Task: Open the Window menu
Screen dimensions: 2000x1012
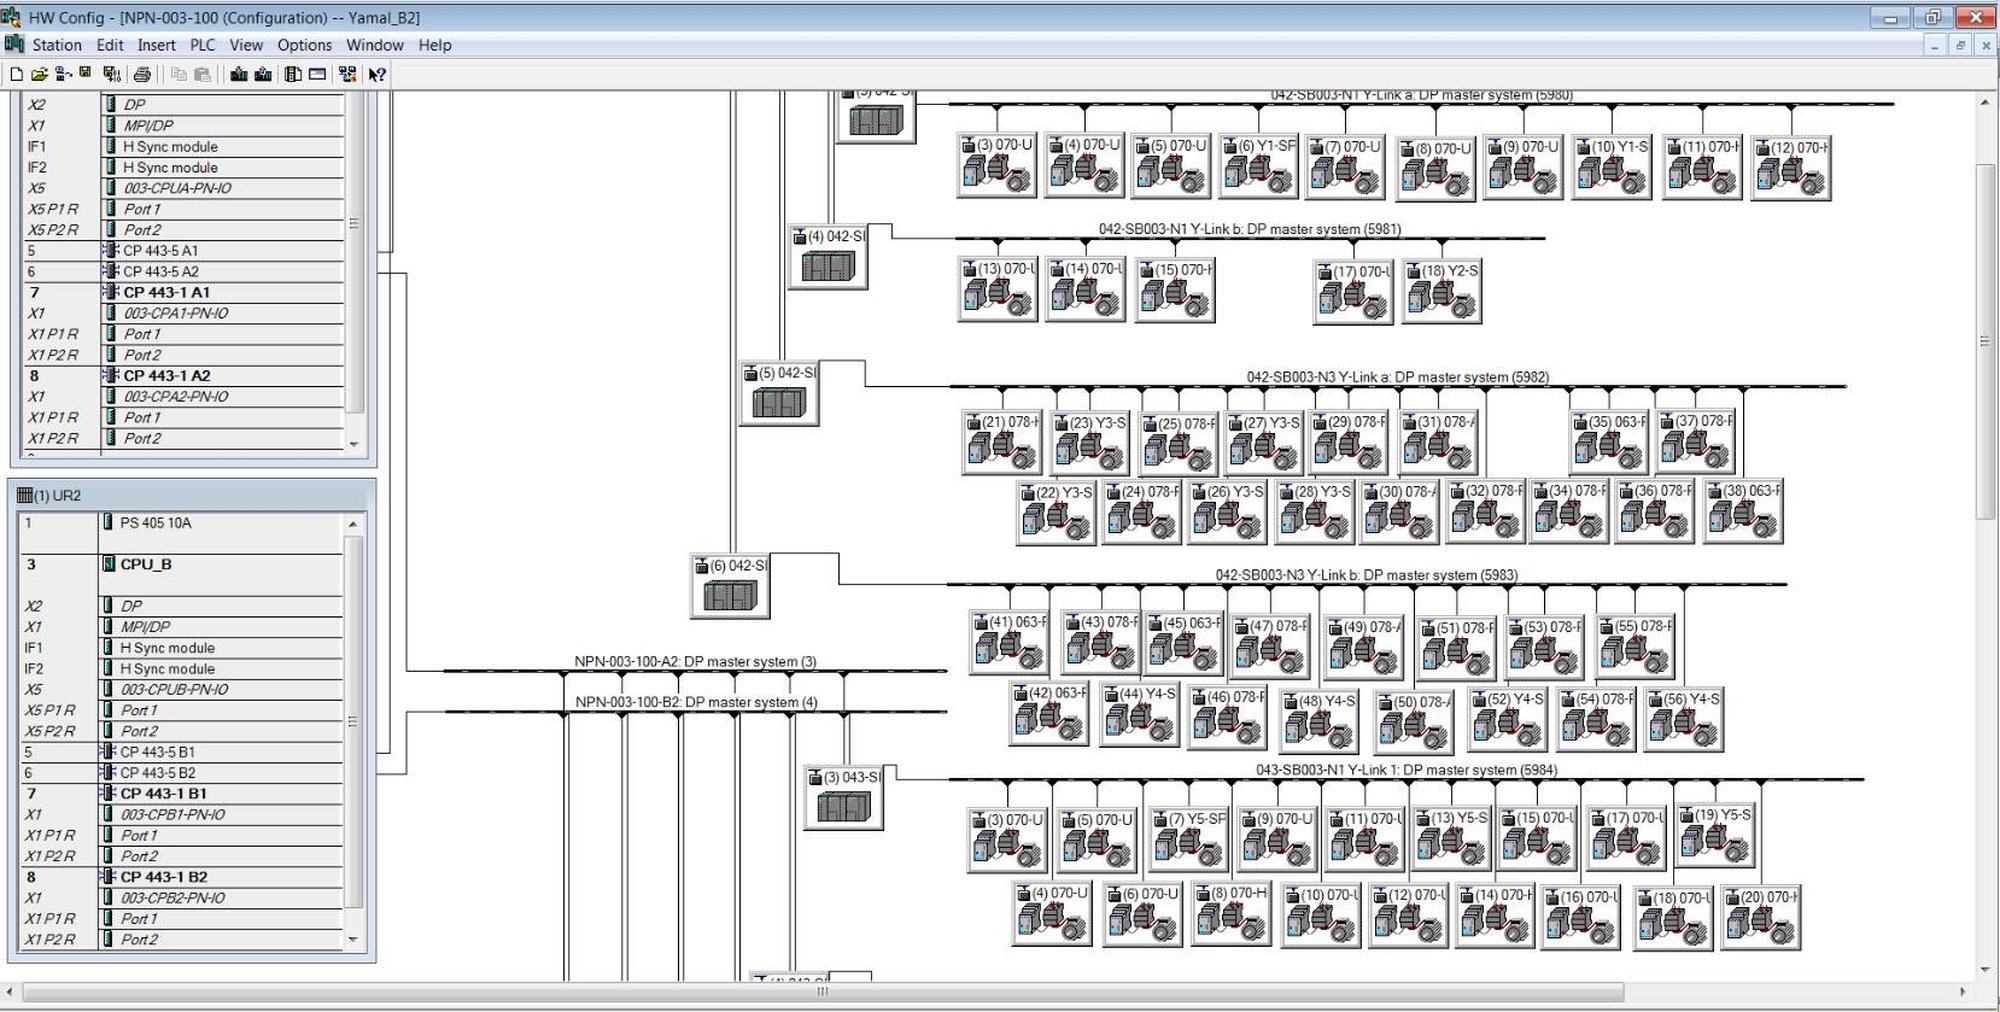Action: click(375, 45)
